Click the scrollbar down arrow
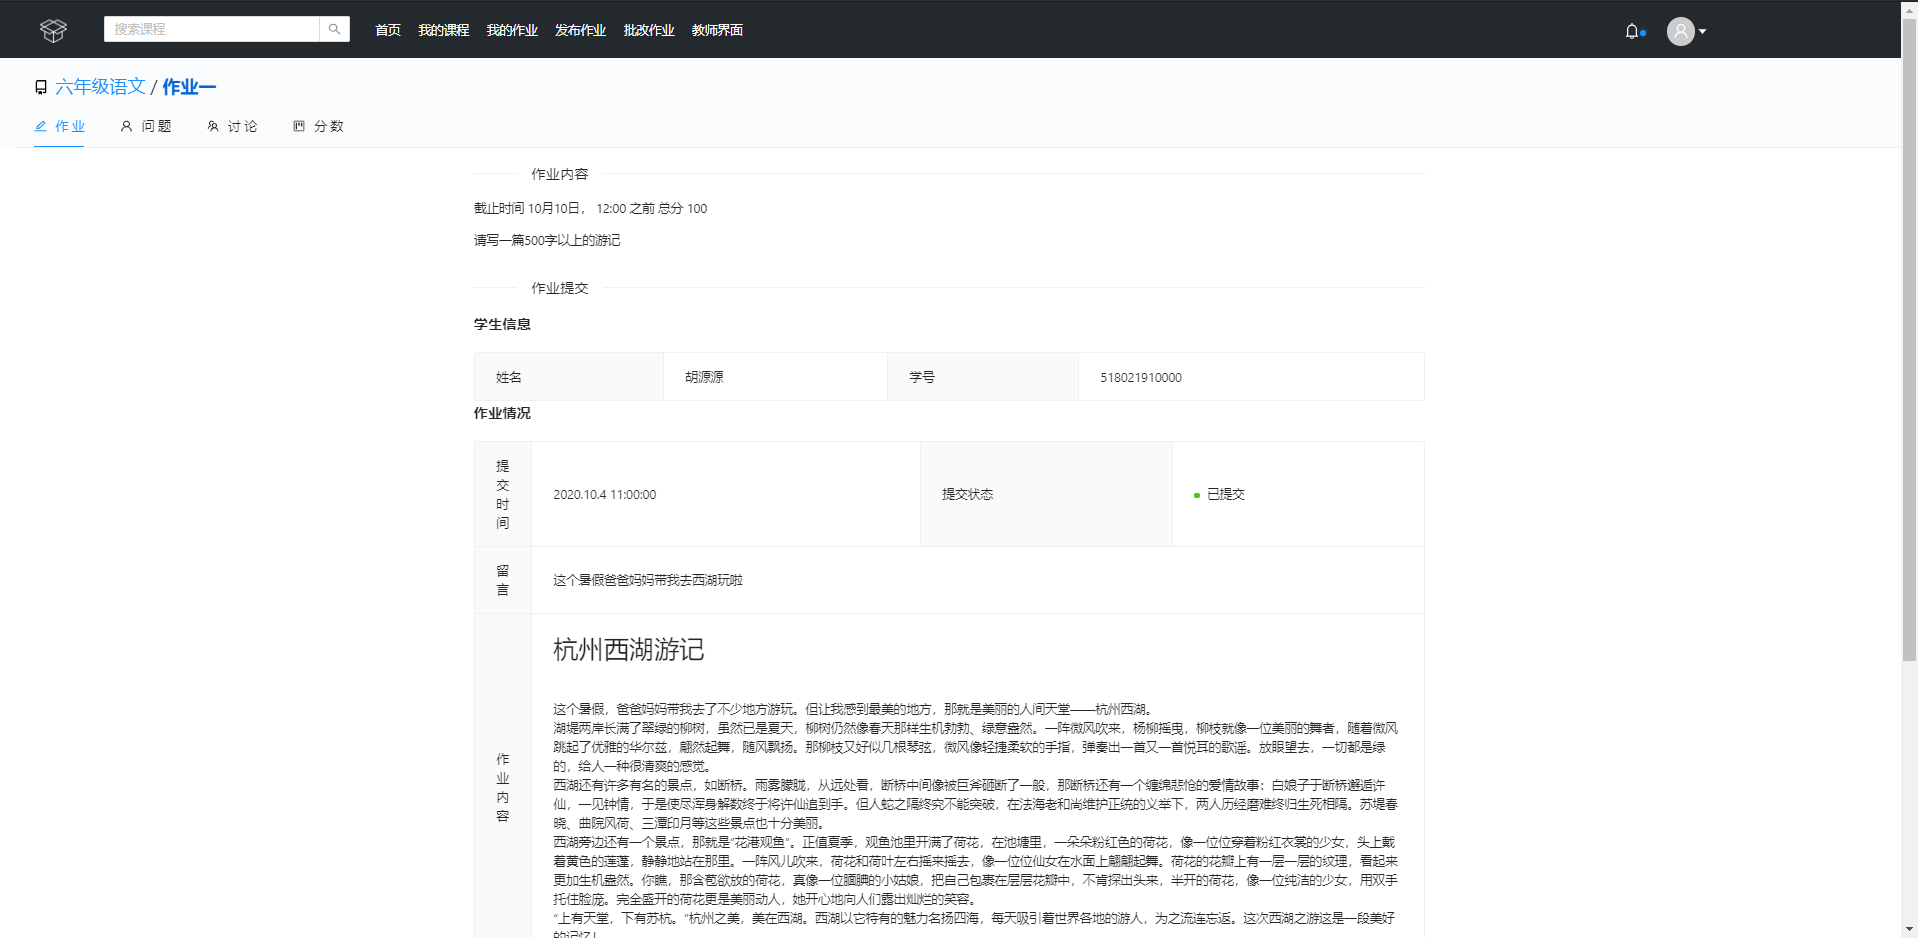 [x=1909, y=929]
